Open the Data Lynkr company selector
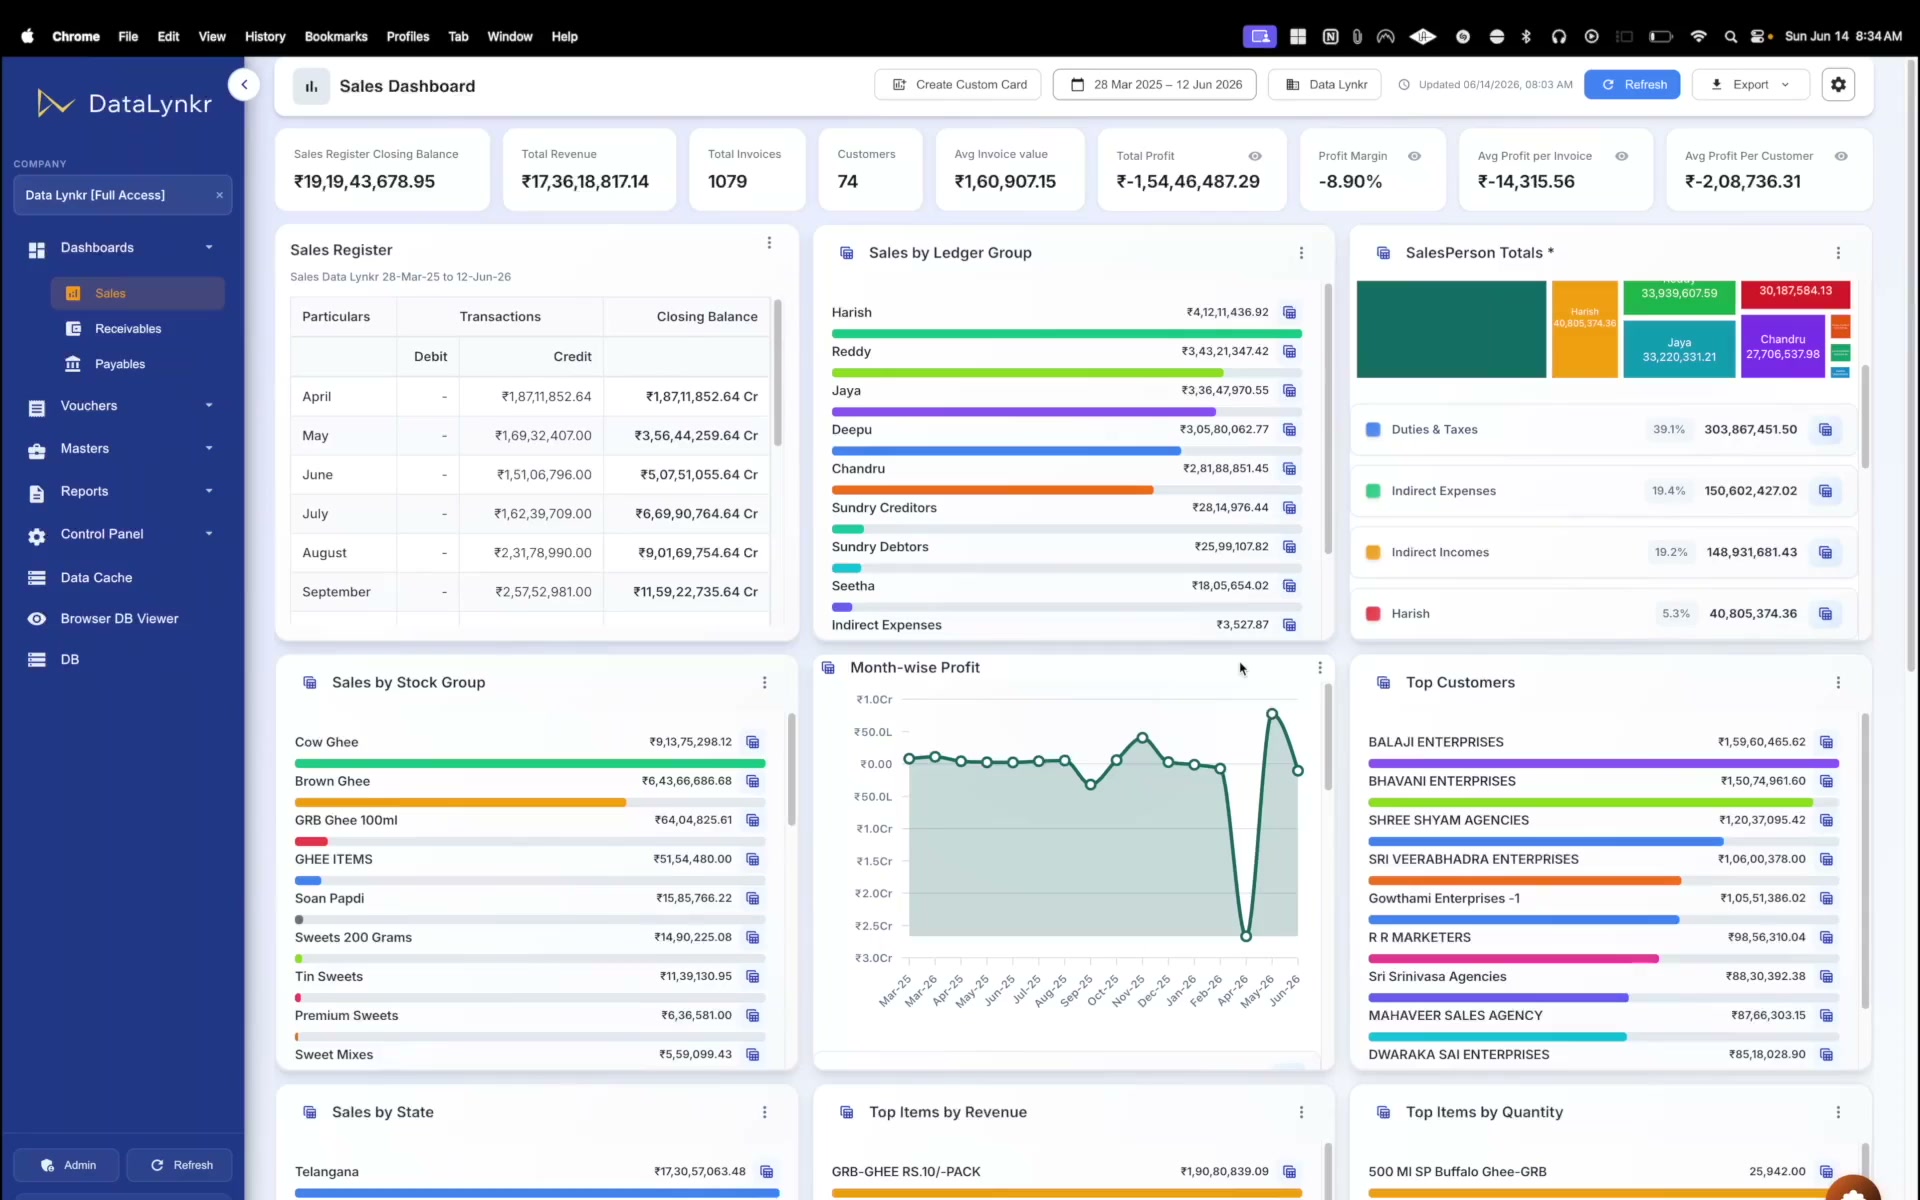The image size is (1920, 1200). click(1325, 85)
